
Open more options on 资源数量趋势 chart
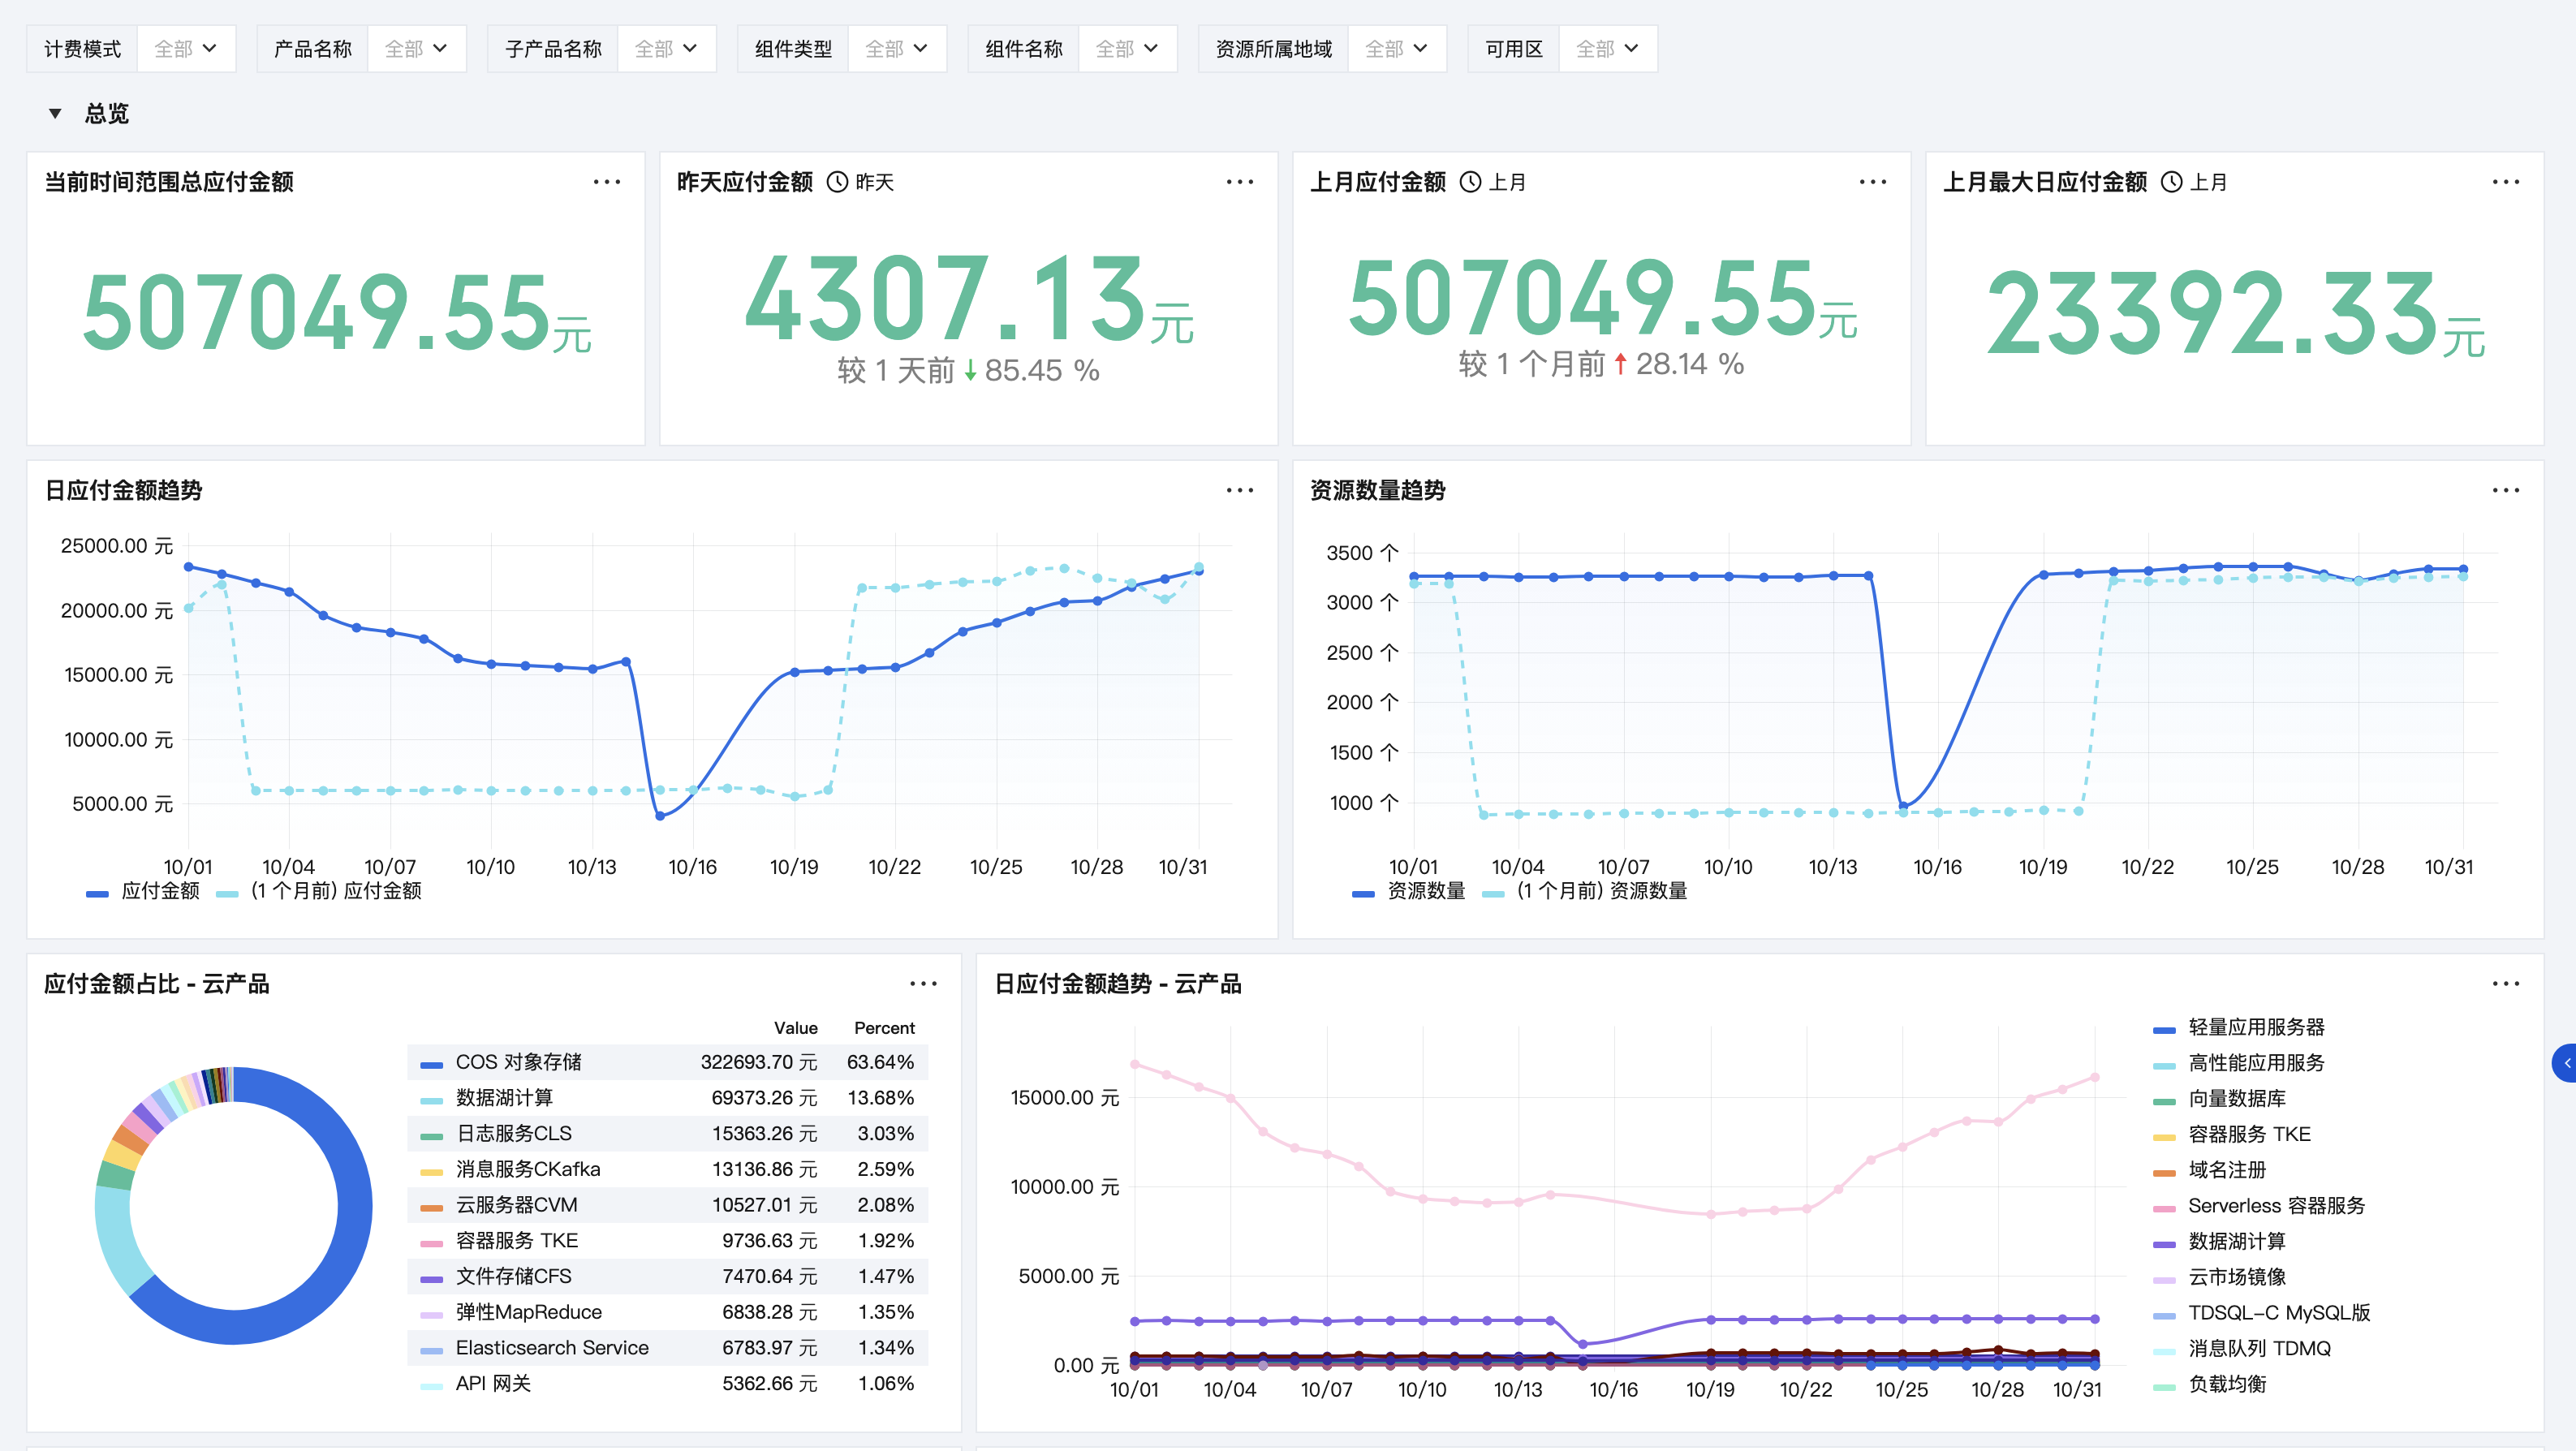click(x=2505, y=490)
